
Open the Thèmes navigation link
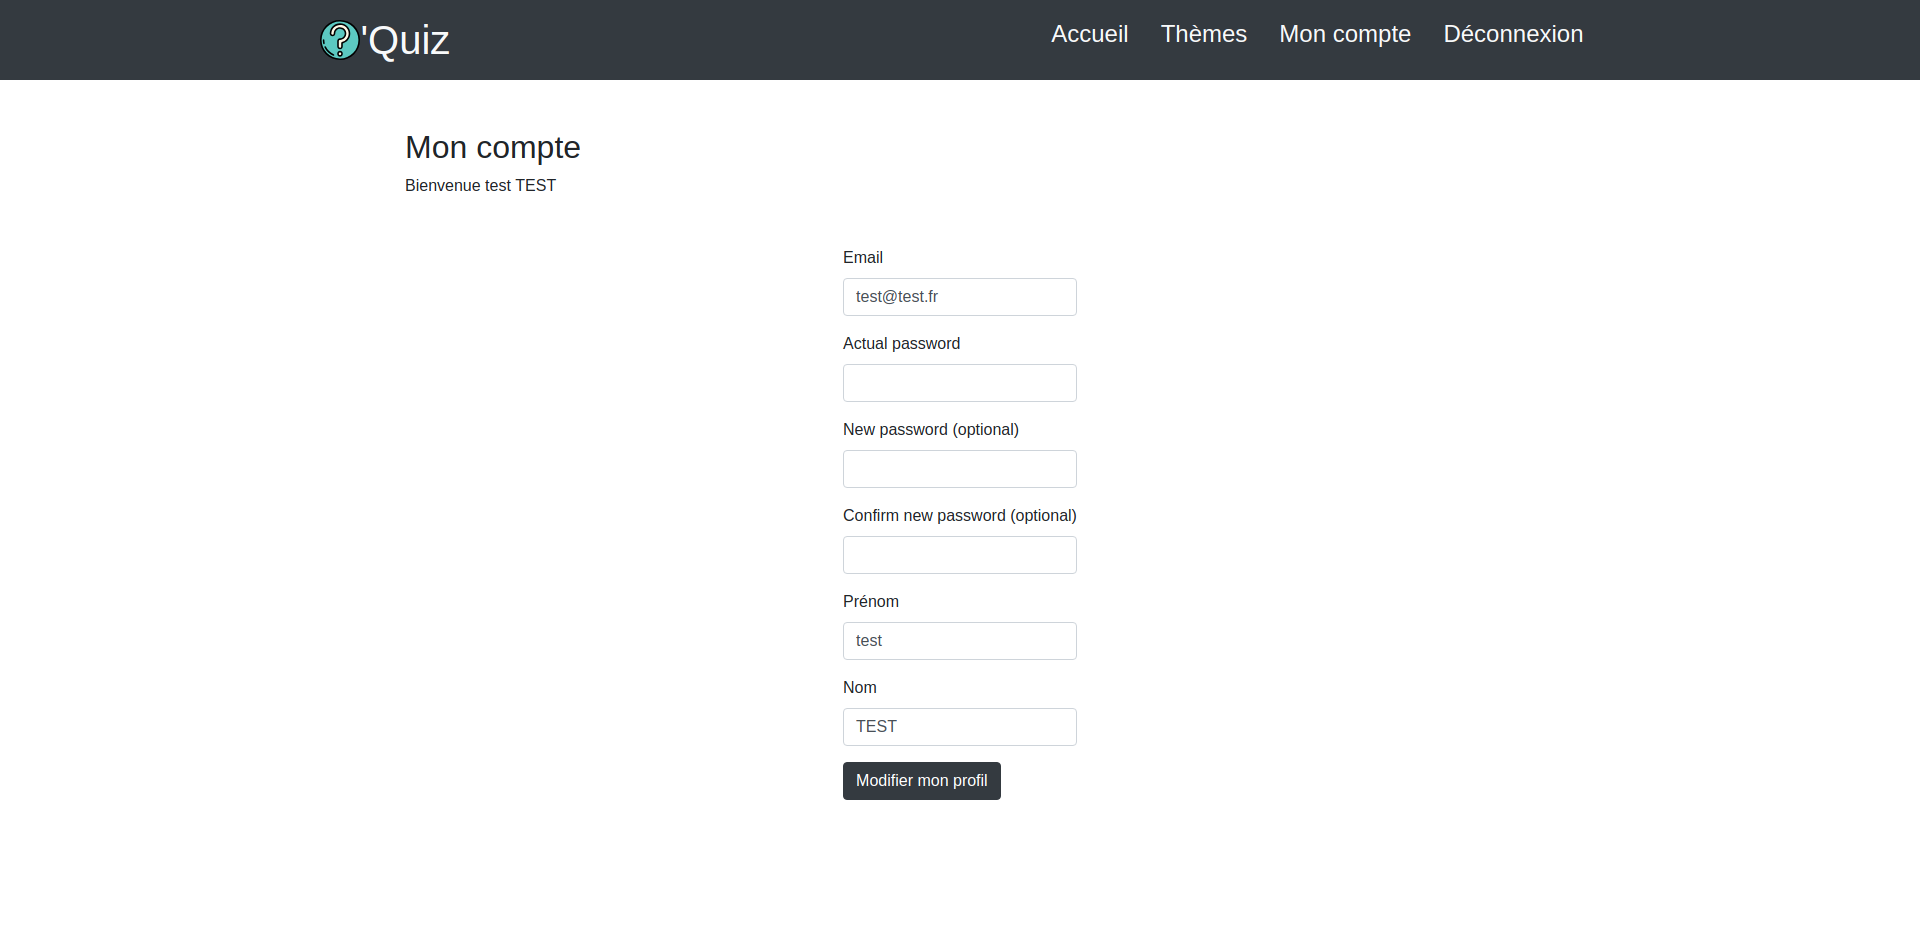coord(1203,34)
